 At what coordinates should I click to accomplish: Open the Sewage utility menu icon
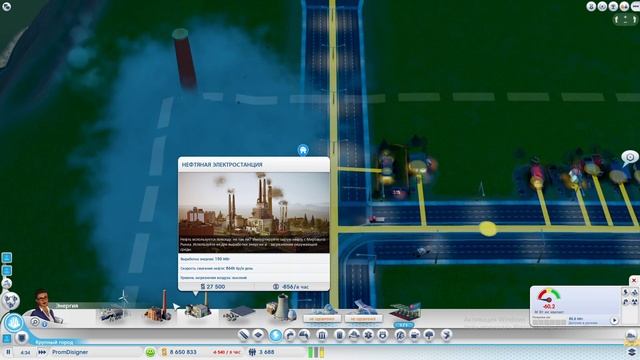coord(304,336)
